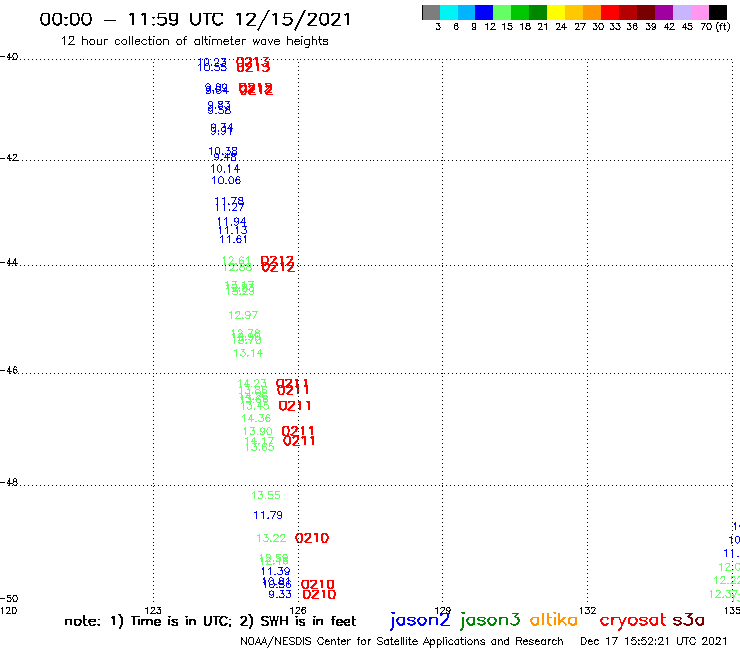This screenshot has height=650, width=740.
Task: Click the jason2 legend label
Action: coord(420,620)
